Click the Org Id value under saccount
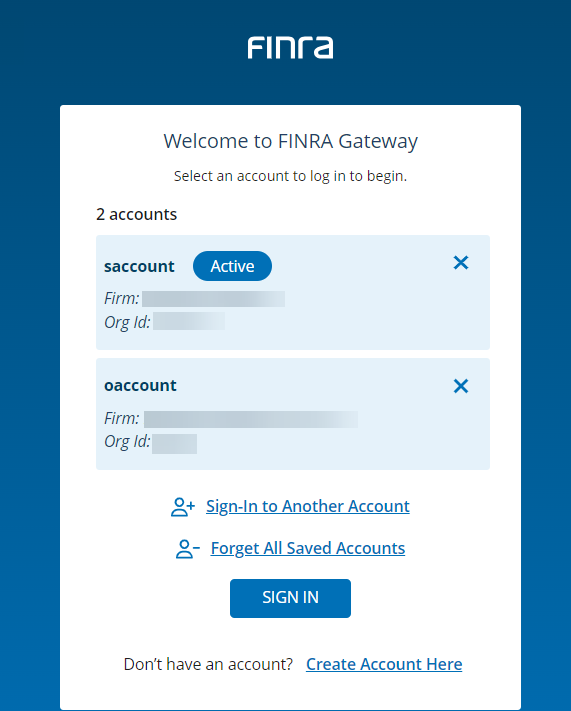The height and width of the screenshot is (711, 571). (x=189, y=321)
